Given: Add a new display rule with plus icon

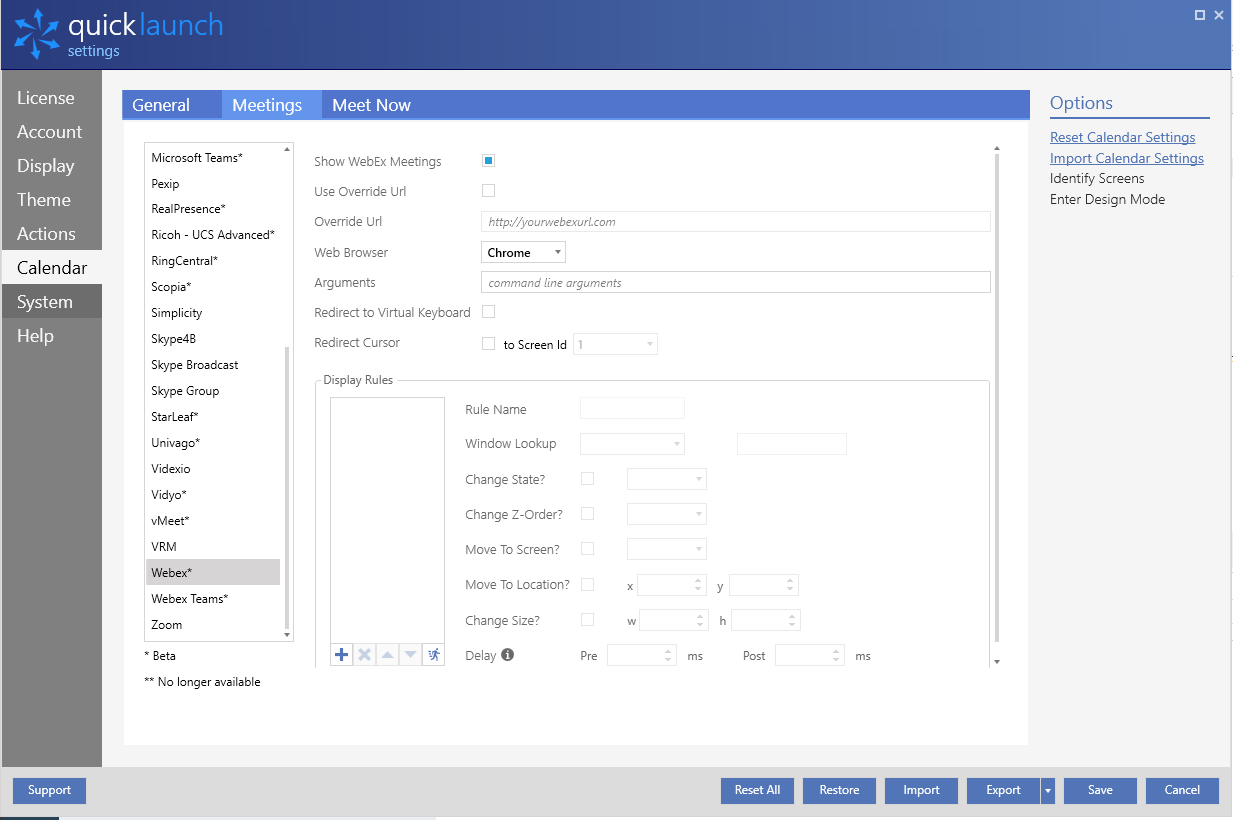Looking at the screenshot, I should tap(341, 655).
